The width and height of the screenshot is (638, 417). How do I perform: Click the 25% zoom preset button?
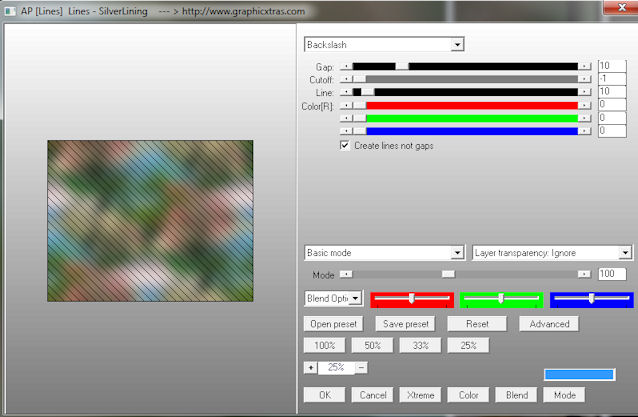pos(468,345)
